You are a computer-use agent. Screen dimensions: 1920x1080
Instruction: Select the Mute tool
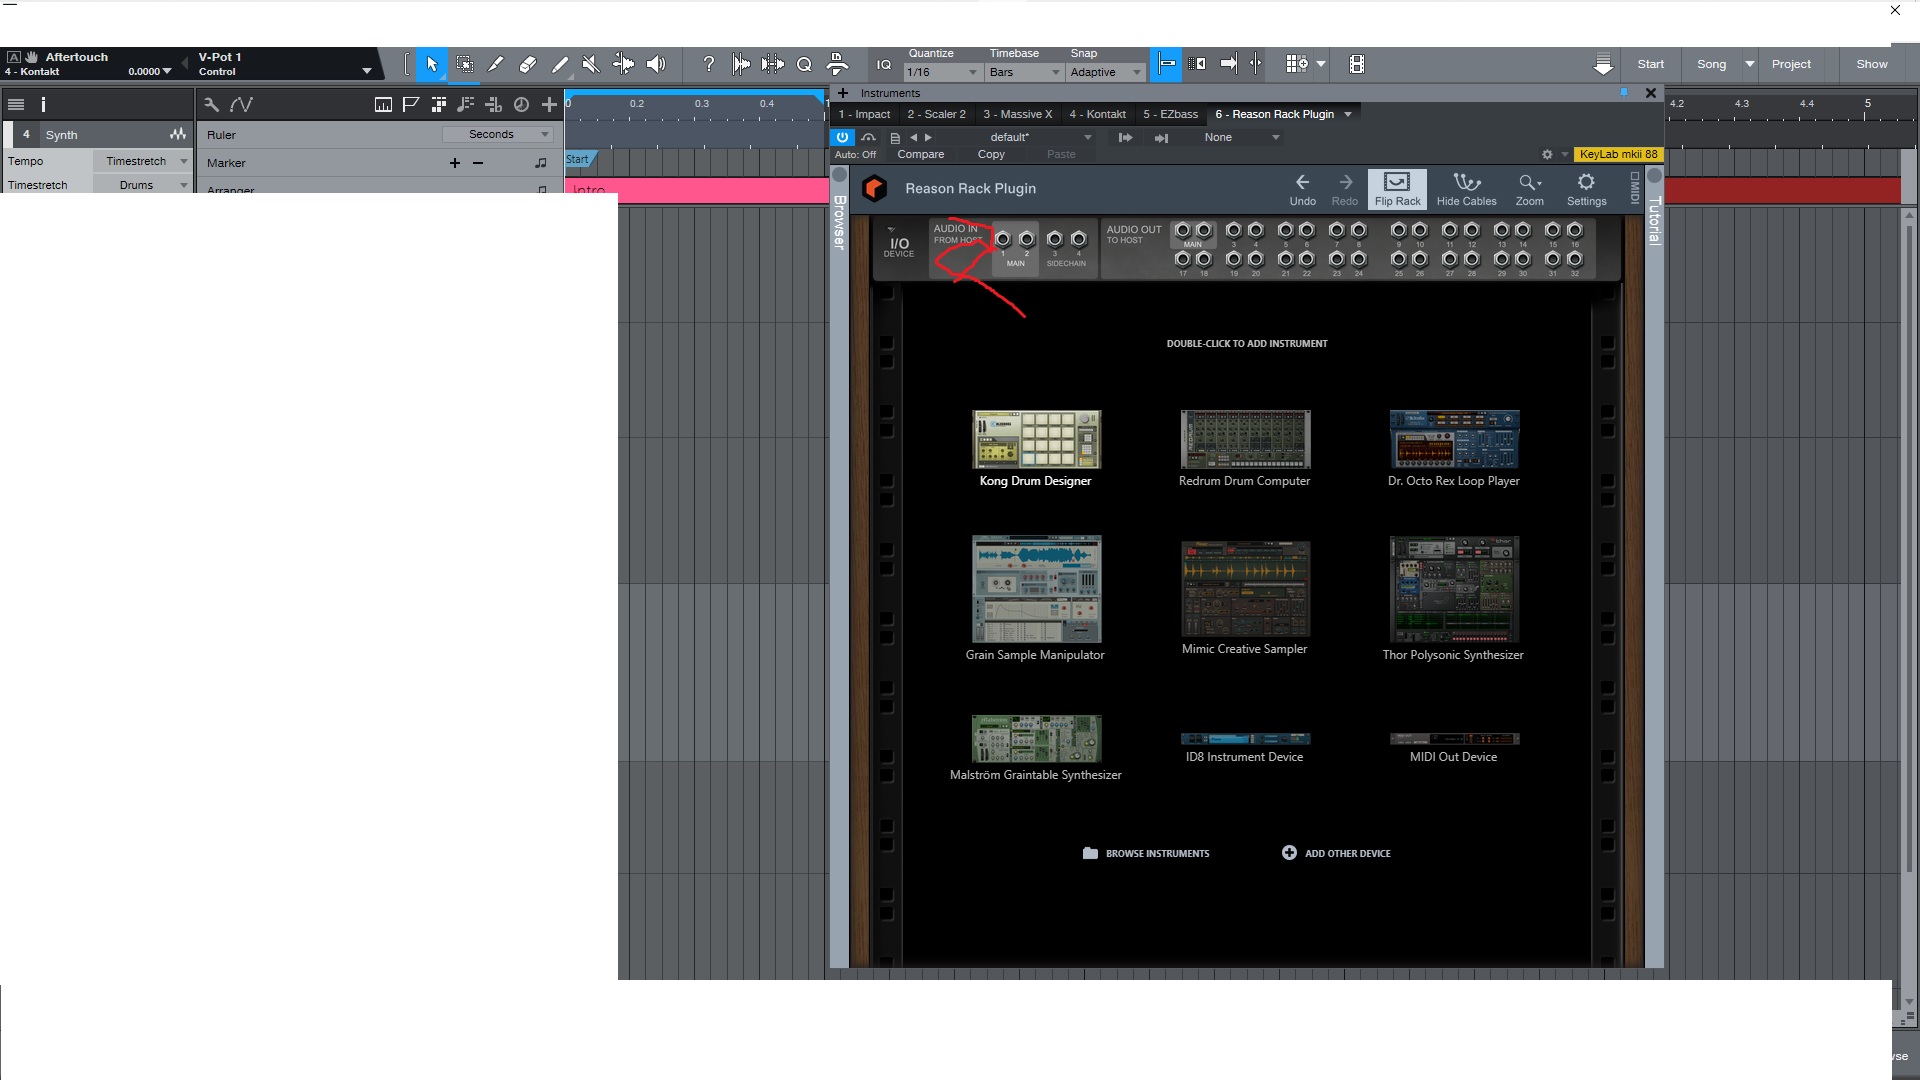click(591, 64)
